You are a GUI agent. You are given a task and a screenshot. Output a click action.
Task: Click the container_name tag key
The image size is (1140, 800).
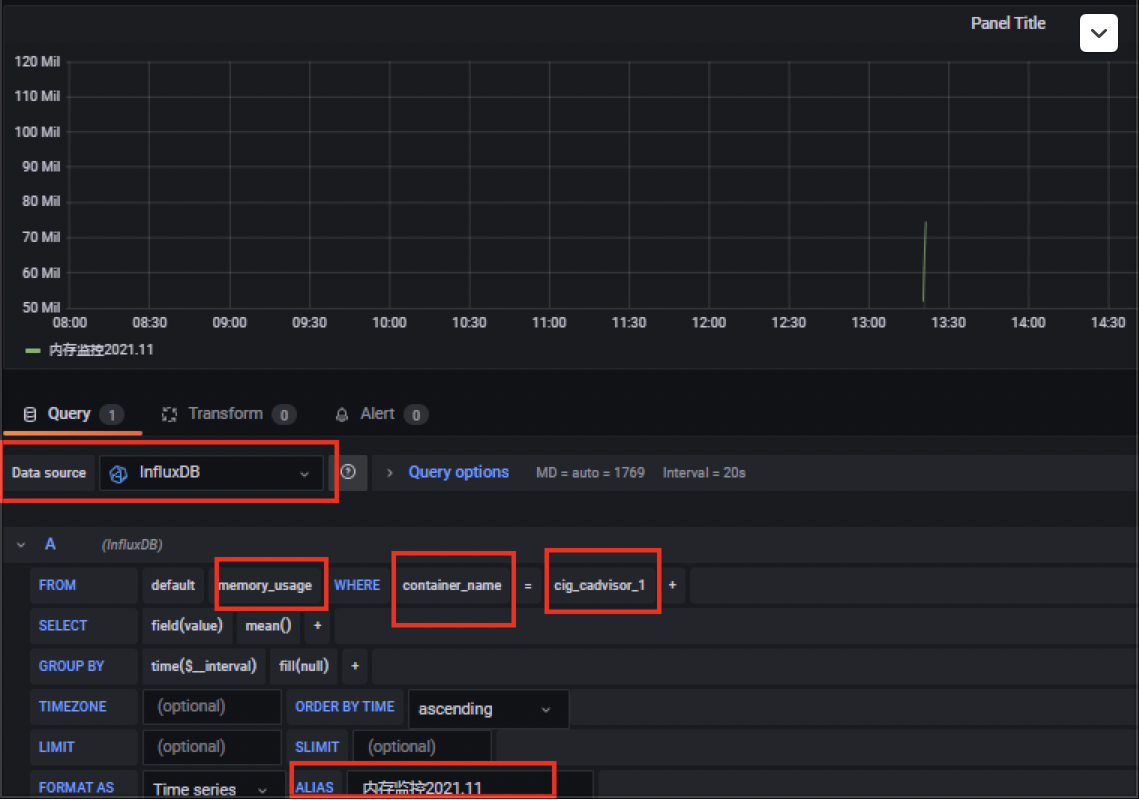pyautogui.click(x=451, y=585)
